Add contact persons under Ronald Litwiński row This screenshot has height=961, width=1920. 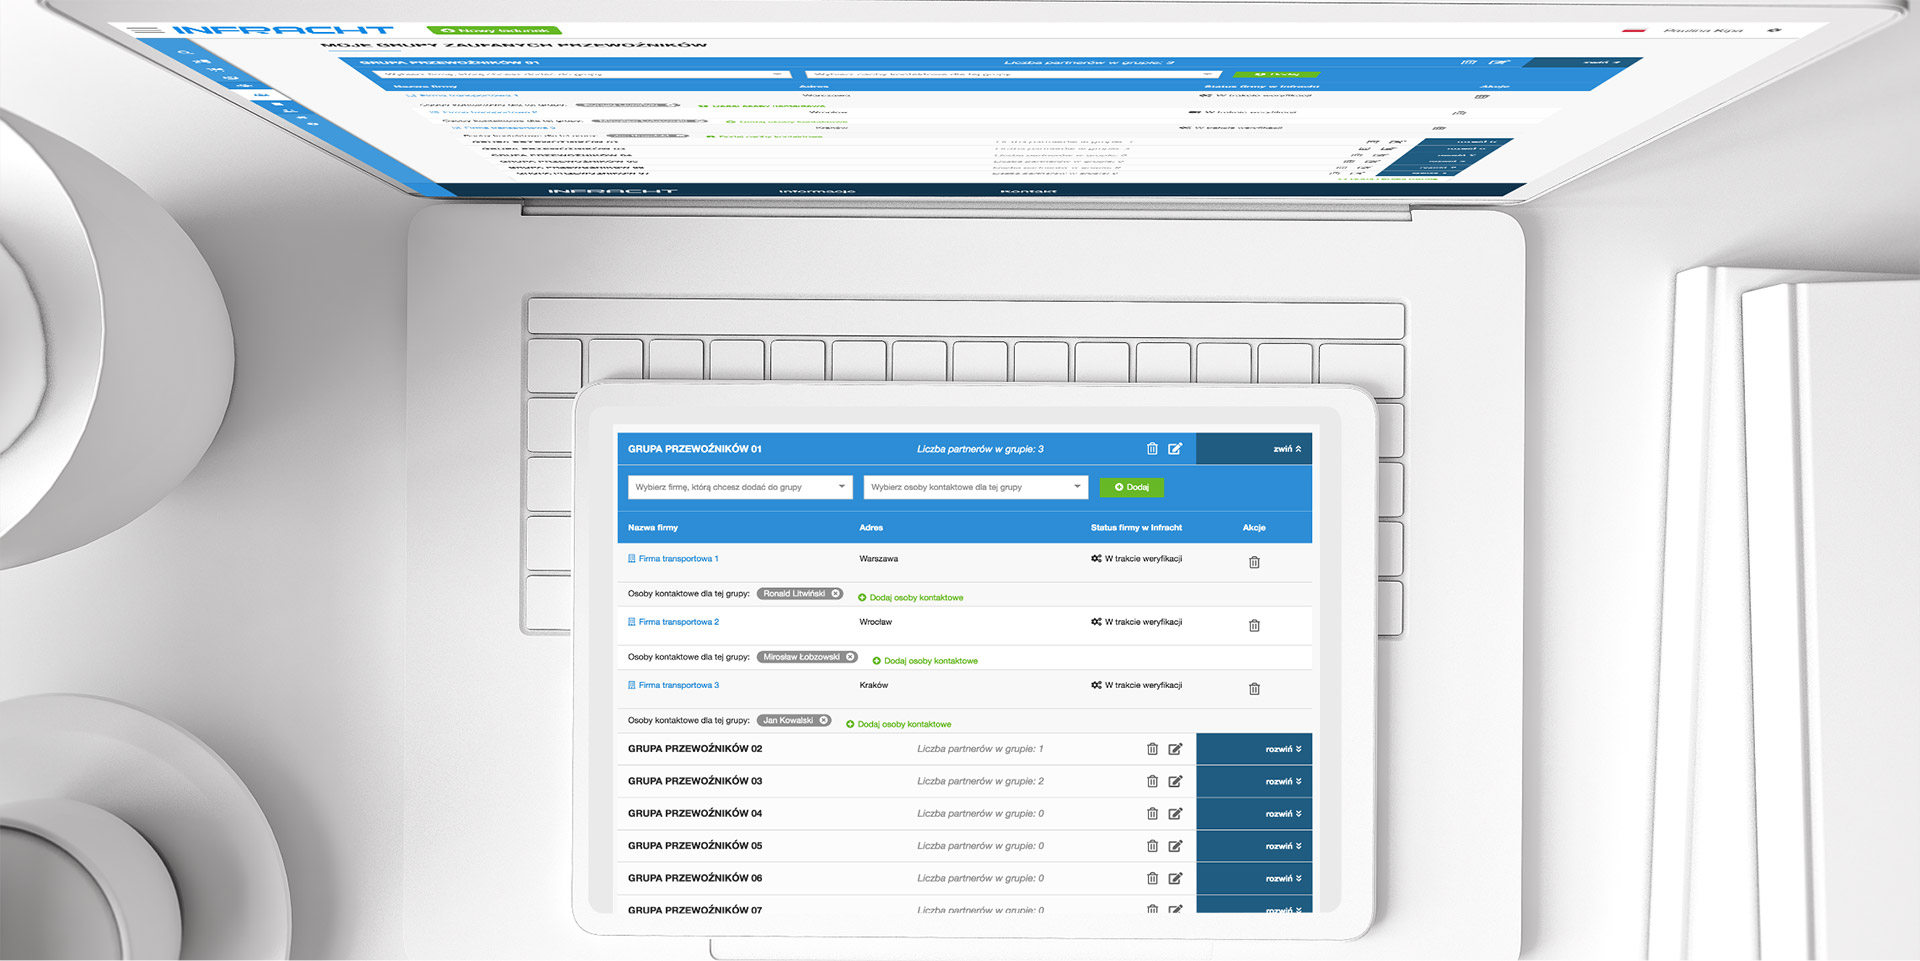[x=911, y=598]
